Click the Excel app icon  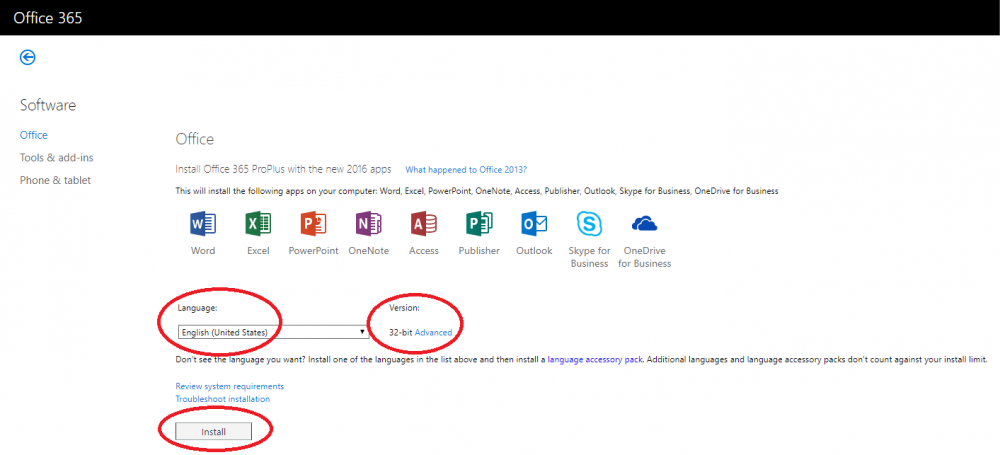[258, 224]
